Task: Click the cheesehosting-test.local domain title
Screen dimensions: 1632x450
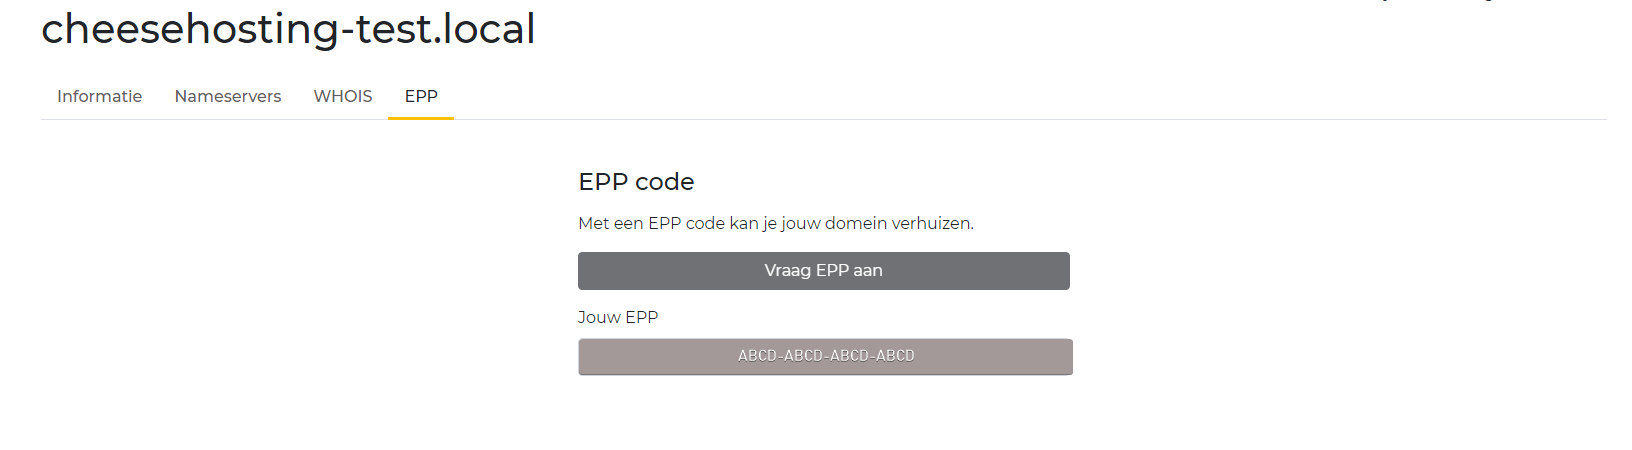Action: (288, 29)
